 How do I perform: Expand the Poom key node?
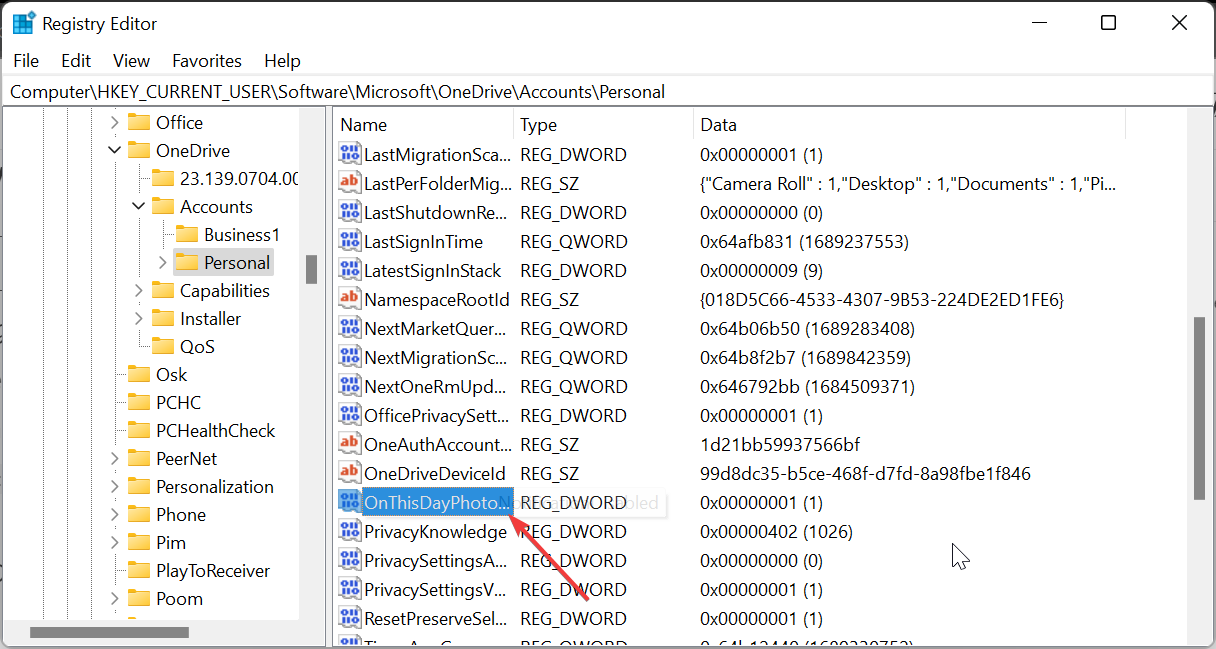[x=114, y=599]
